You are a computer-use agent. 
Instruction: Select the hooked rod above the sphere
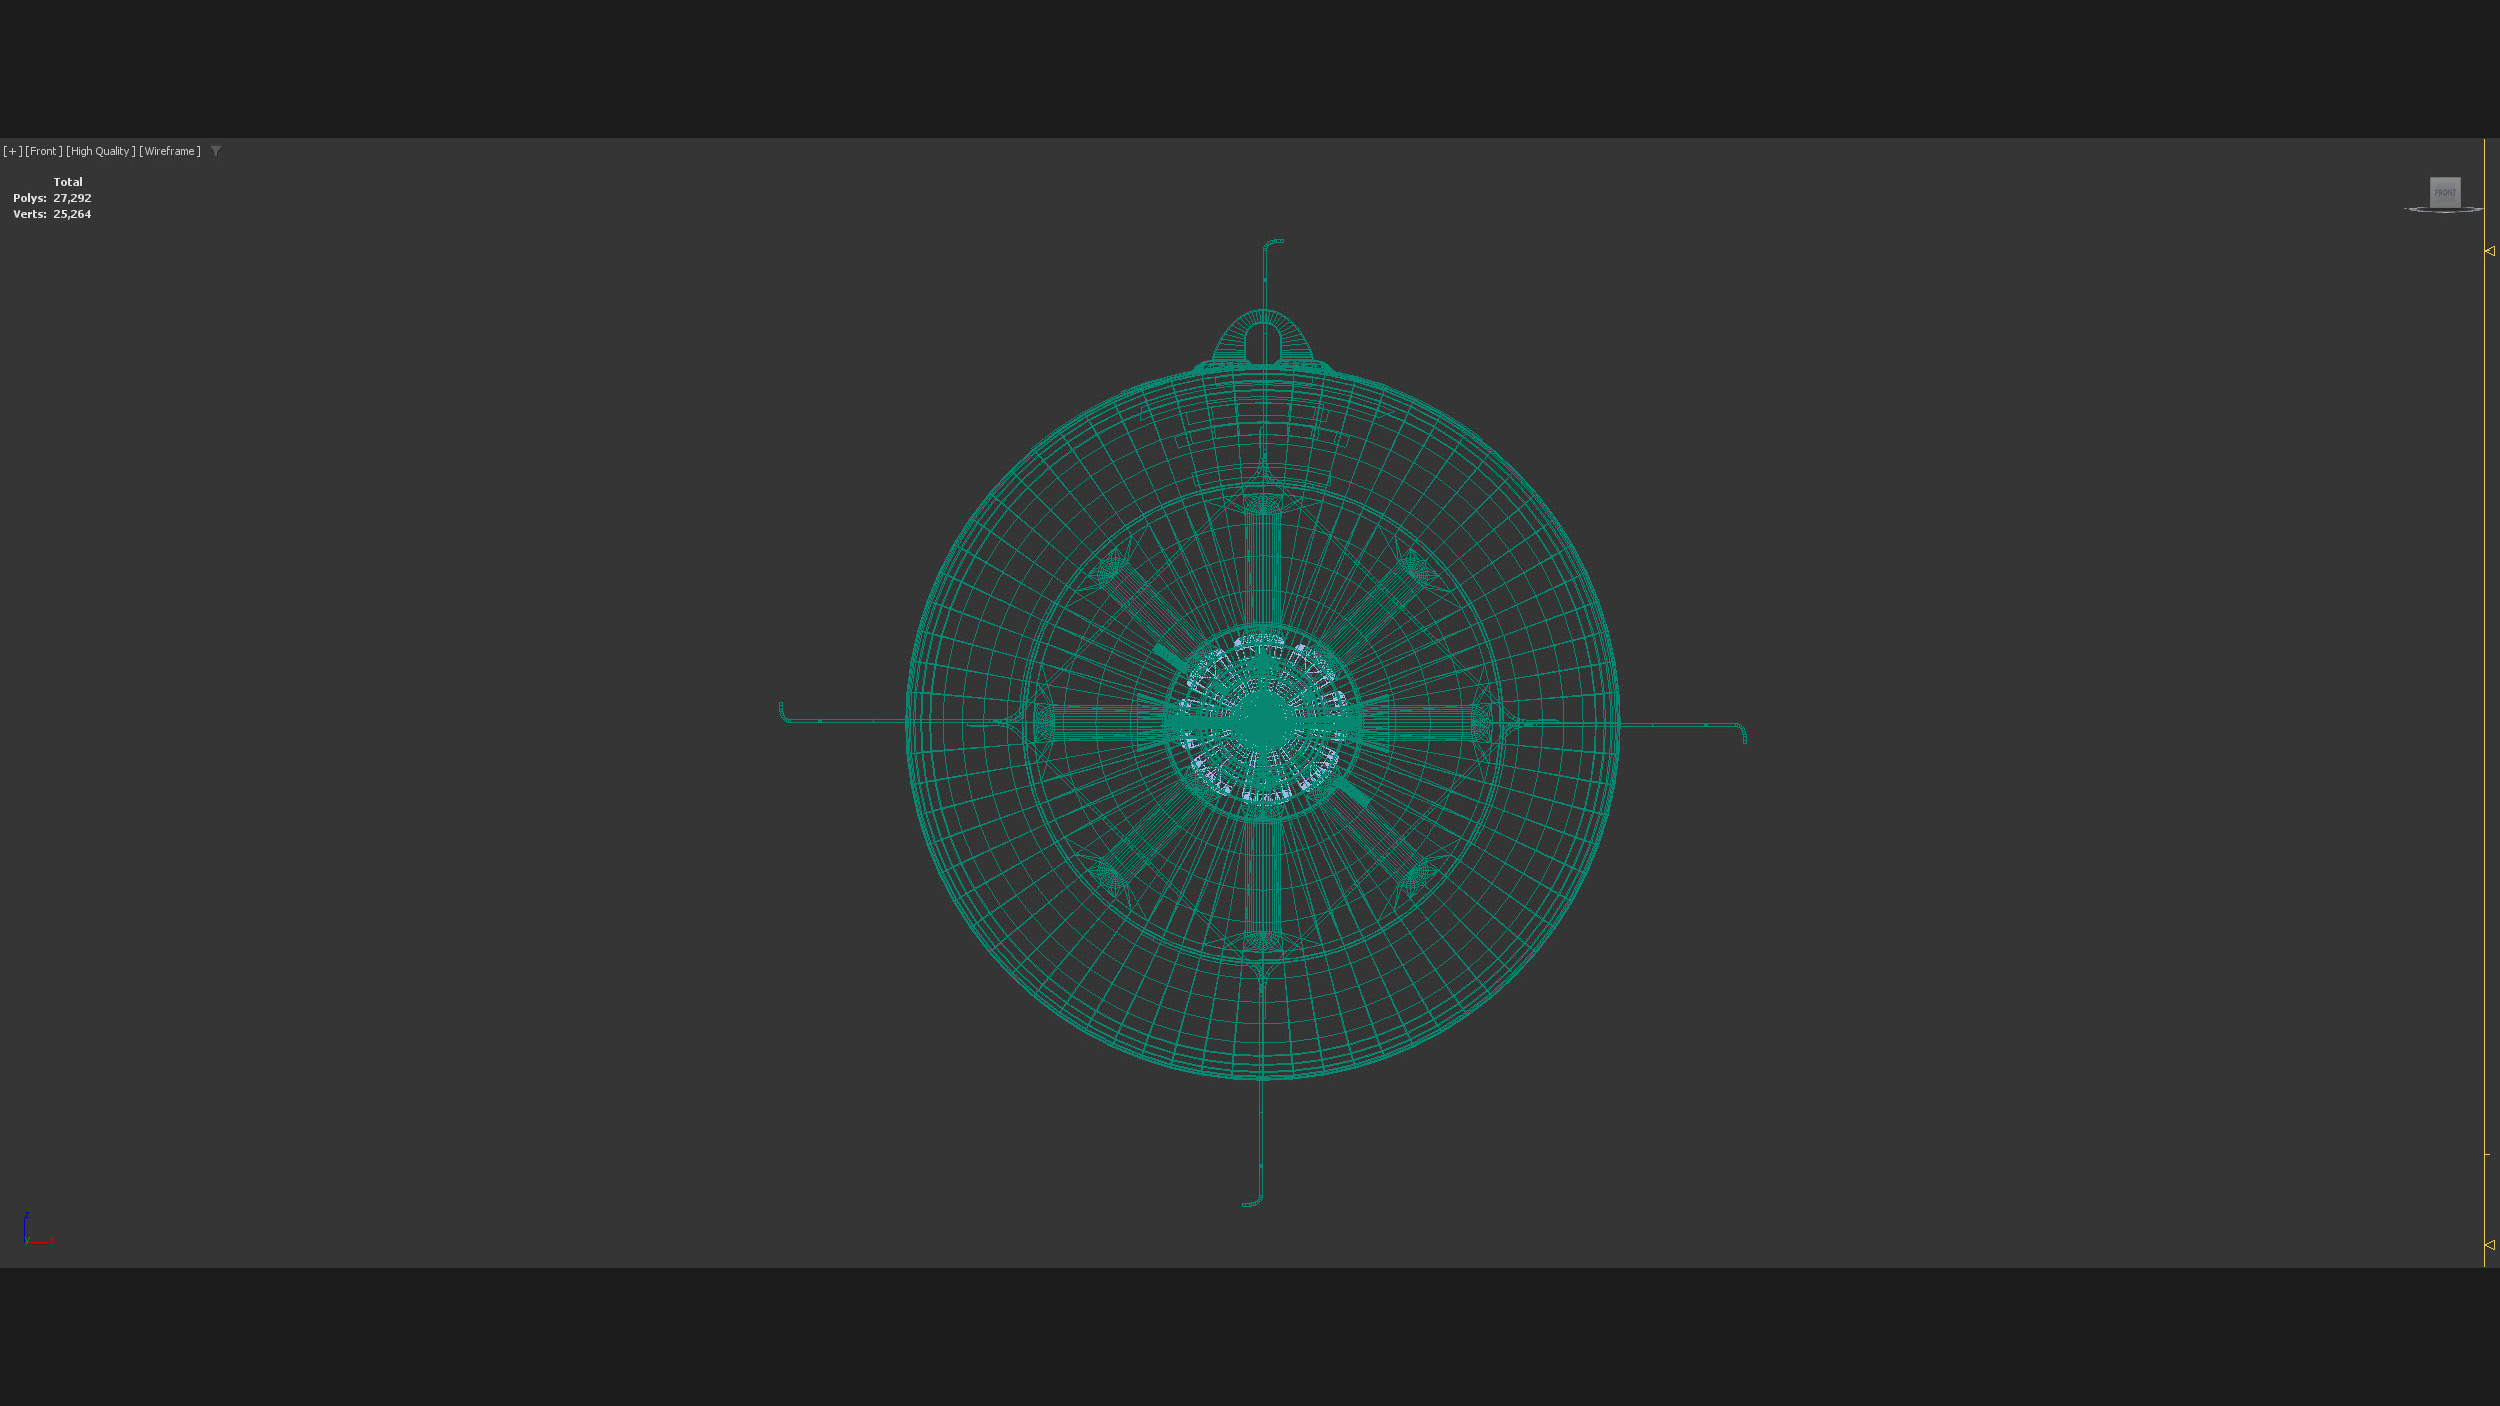pos(1265,275)
